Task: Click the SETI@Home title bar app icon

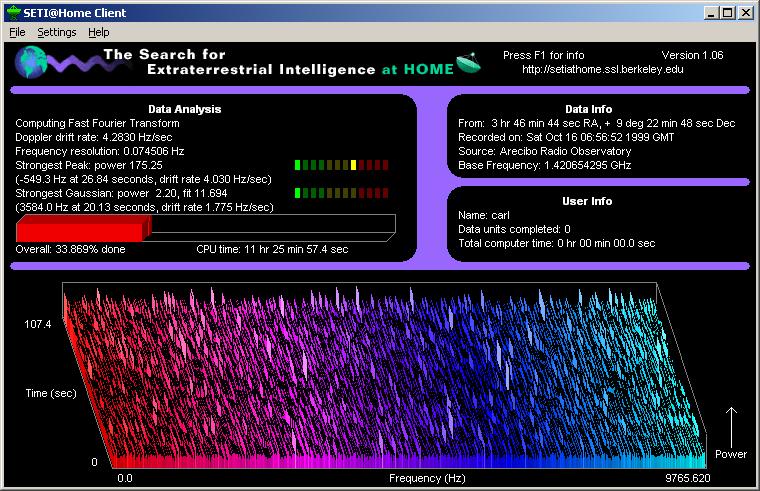Action: pos(14,13)
